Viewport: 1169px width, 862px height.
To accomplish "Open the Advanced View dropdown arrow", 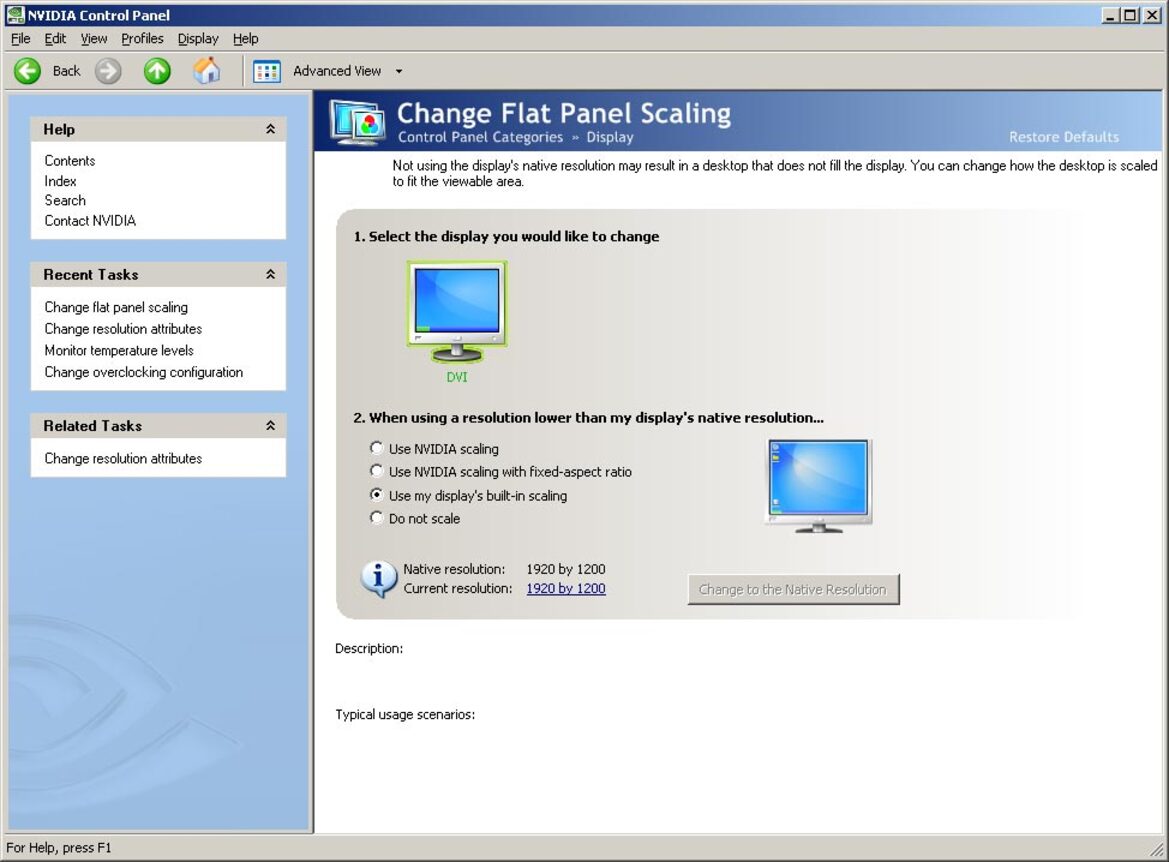I will [399, 72].
